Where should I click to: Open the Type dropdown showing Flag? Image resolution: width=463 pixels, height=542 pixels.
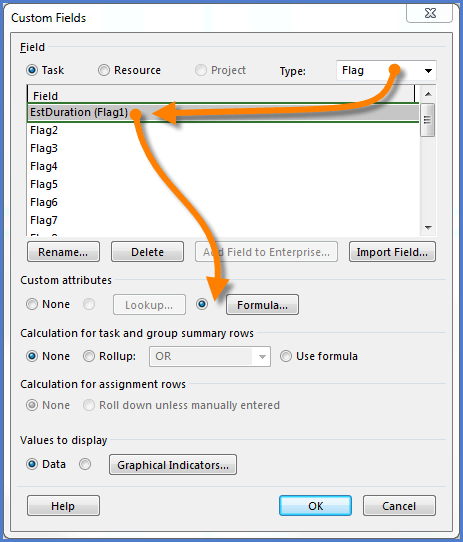[x=386, y=71]
